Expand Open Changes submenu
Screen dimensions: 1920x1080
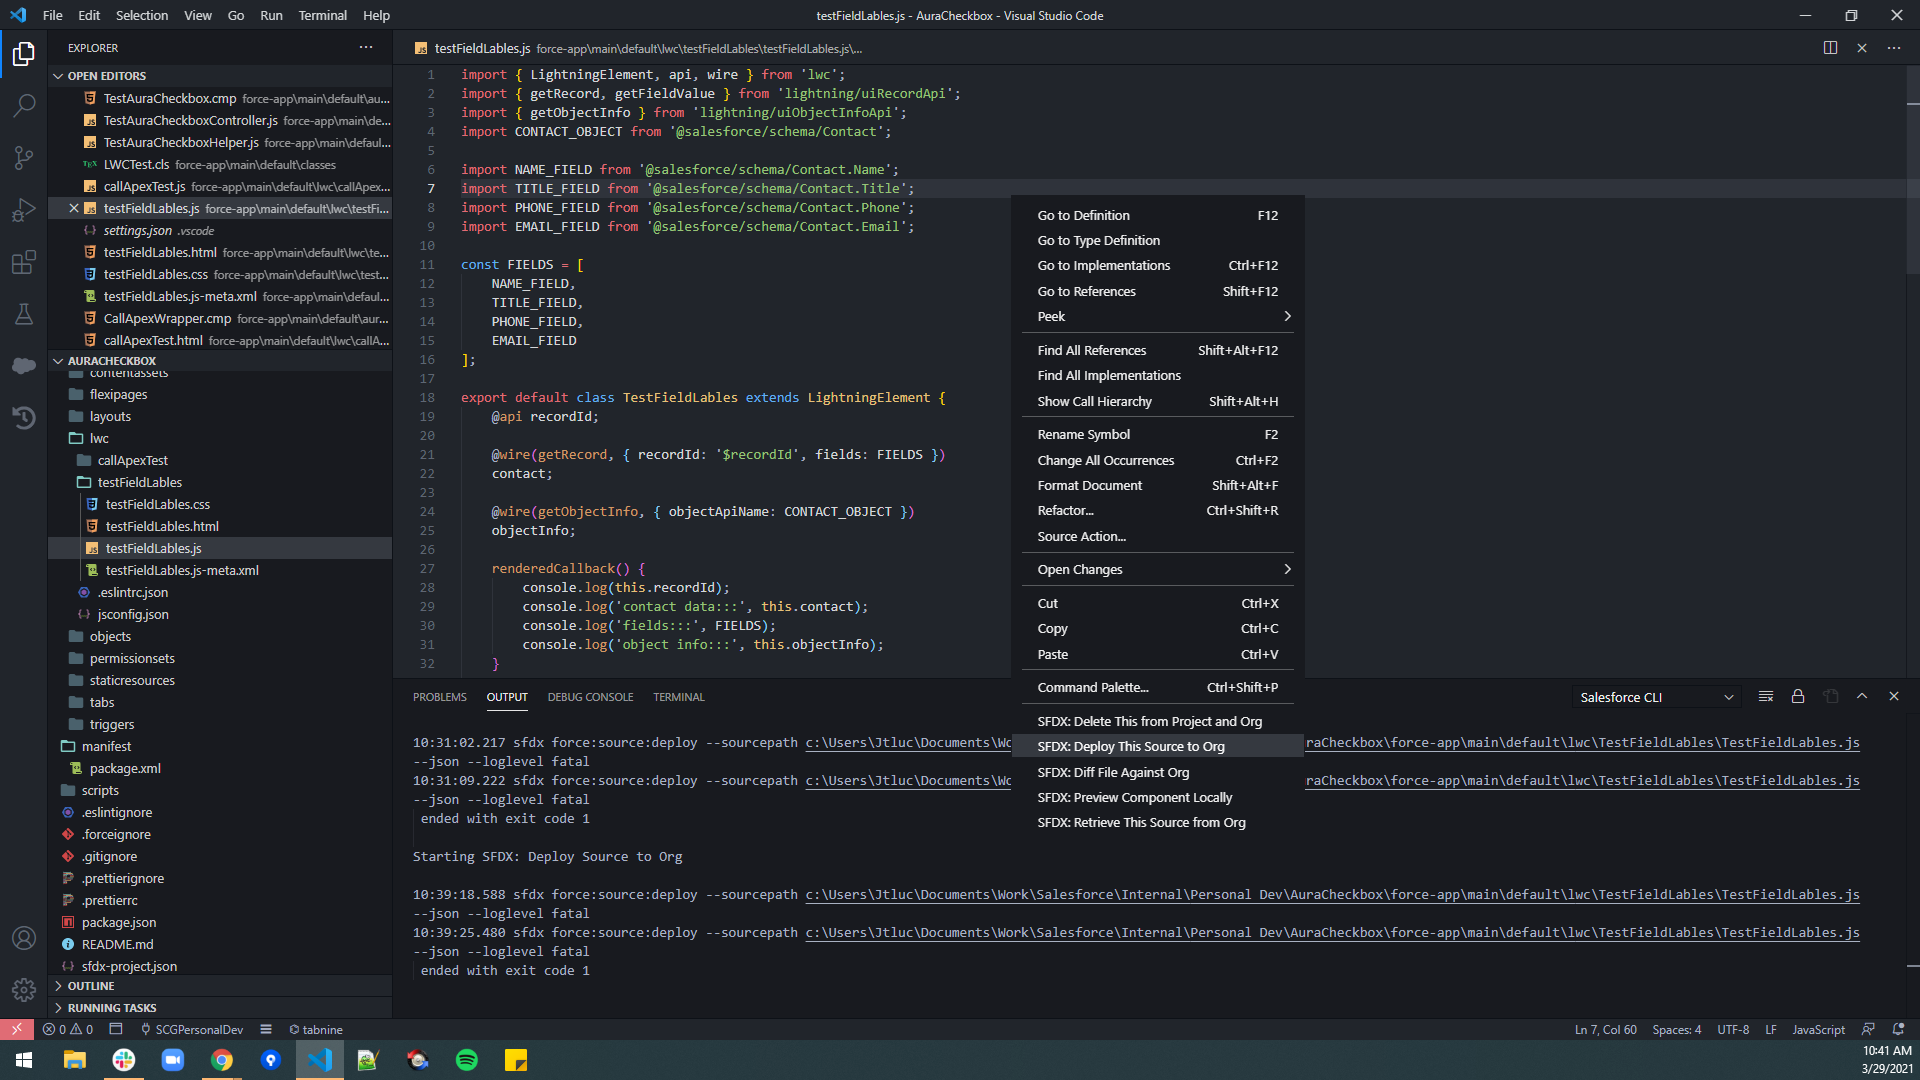(1158, 569)
